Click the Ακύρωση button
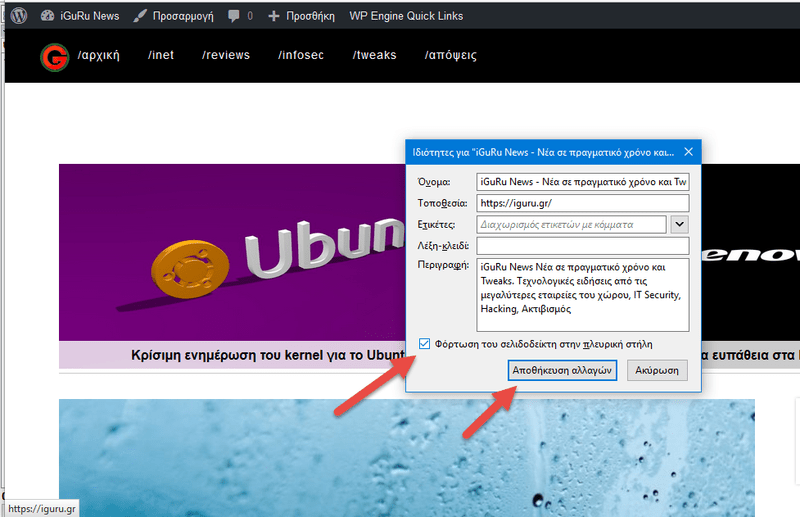Screen dimensions: 800x517 click(x=659, y=370)
